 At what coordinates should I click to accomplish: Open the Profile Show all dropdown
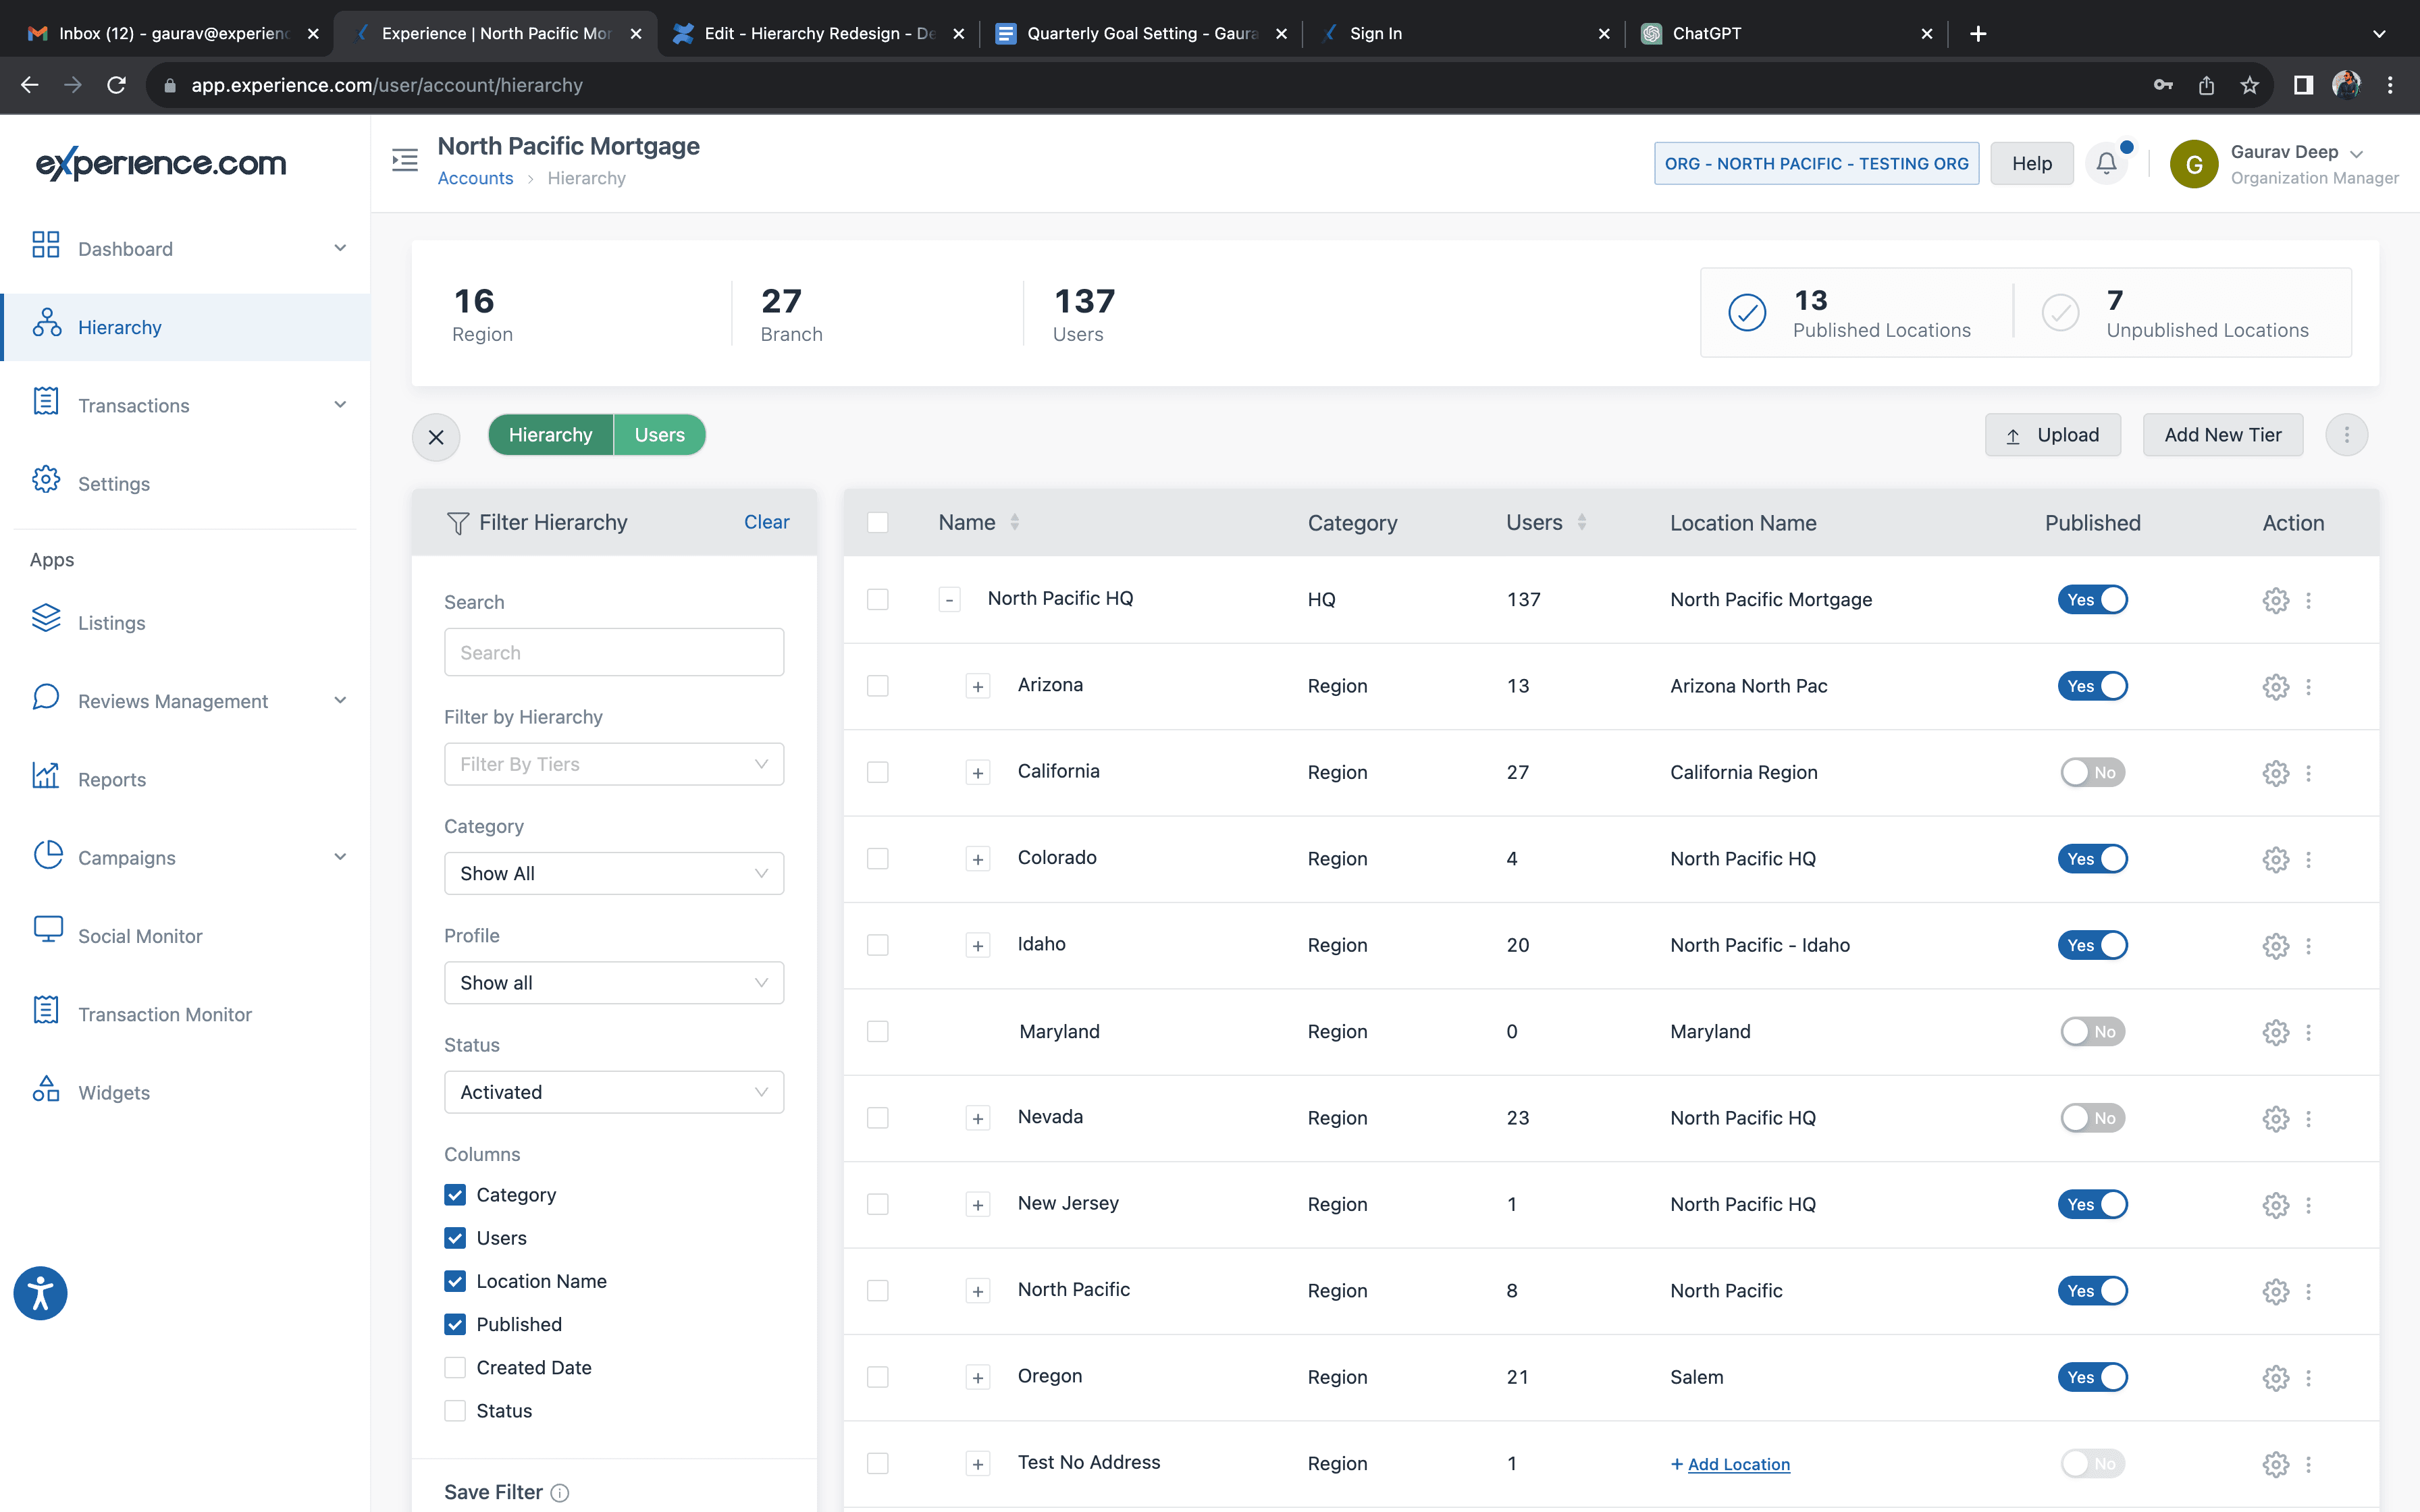(x=614, y=983)
